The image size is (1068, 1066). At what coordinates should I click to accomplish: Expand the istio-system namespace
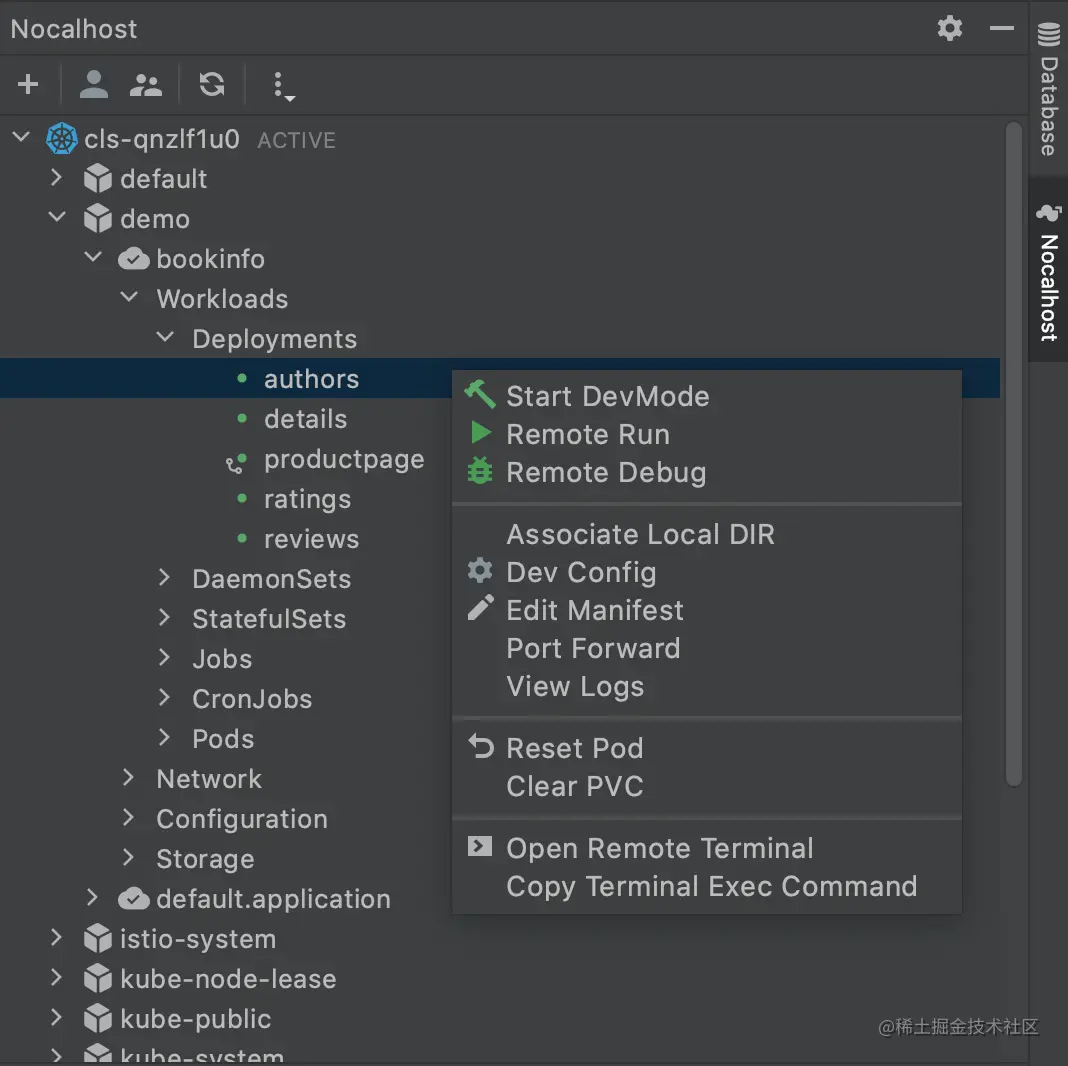click(57, 938)
